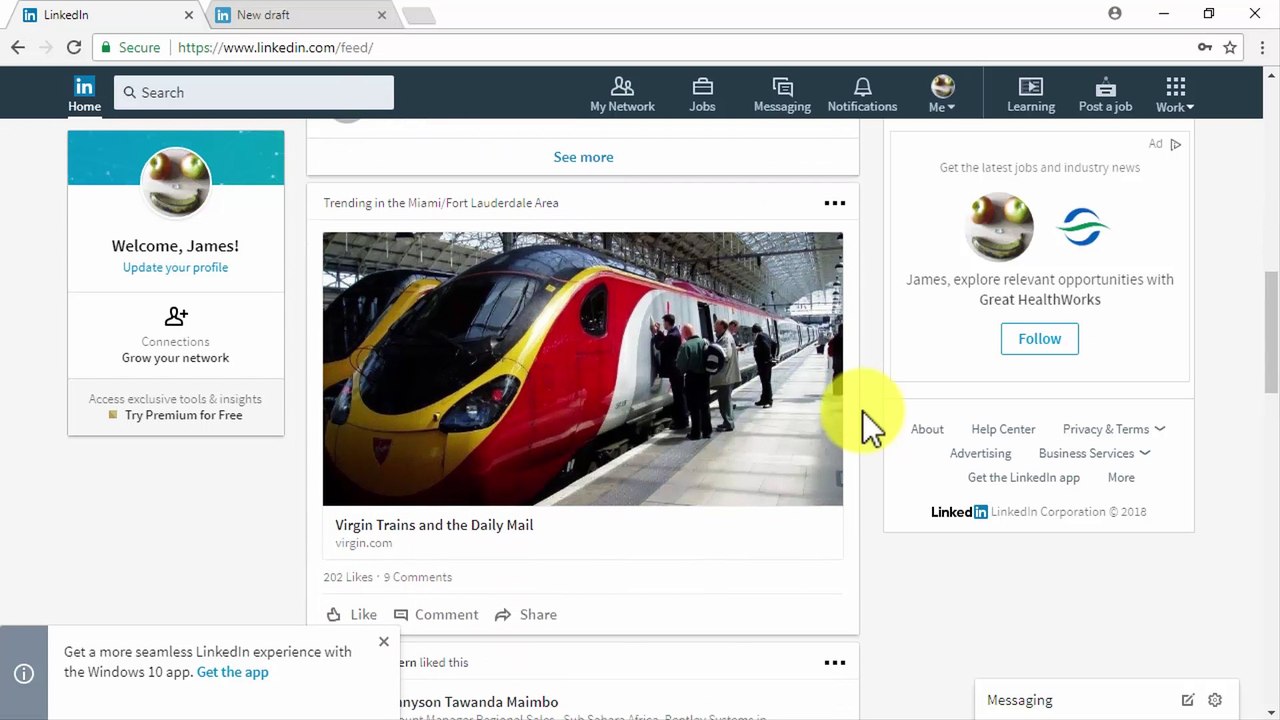Close the LinkedIn browser tab
The width and height of the screenshot is (1280, 720).
point(188,15)
